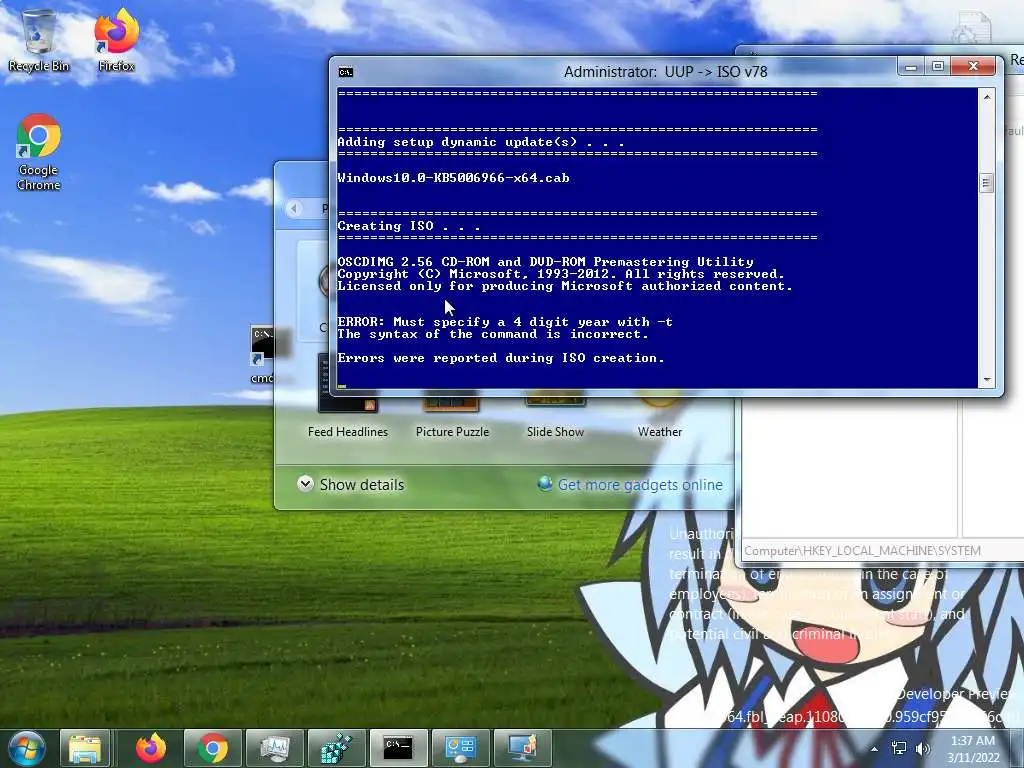
Task: Click the Firefox taskbar icon
Action: point(151,748)
